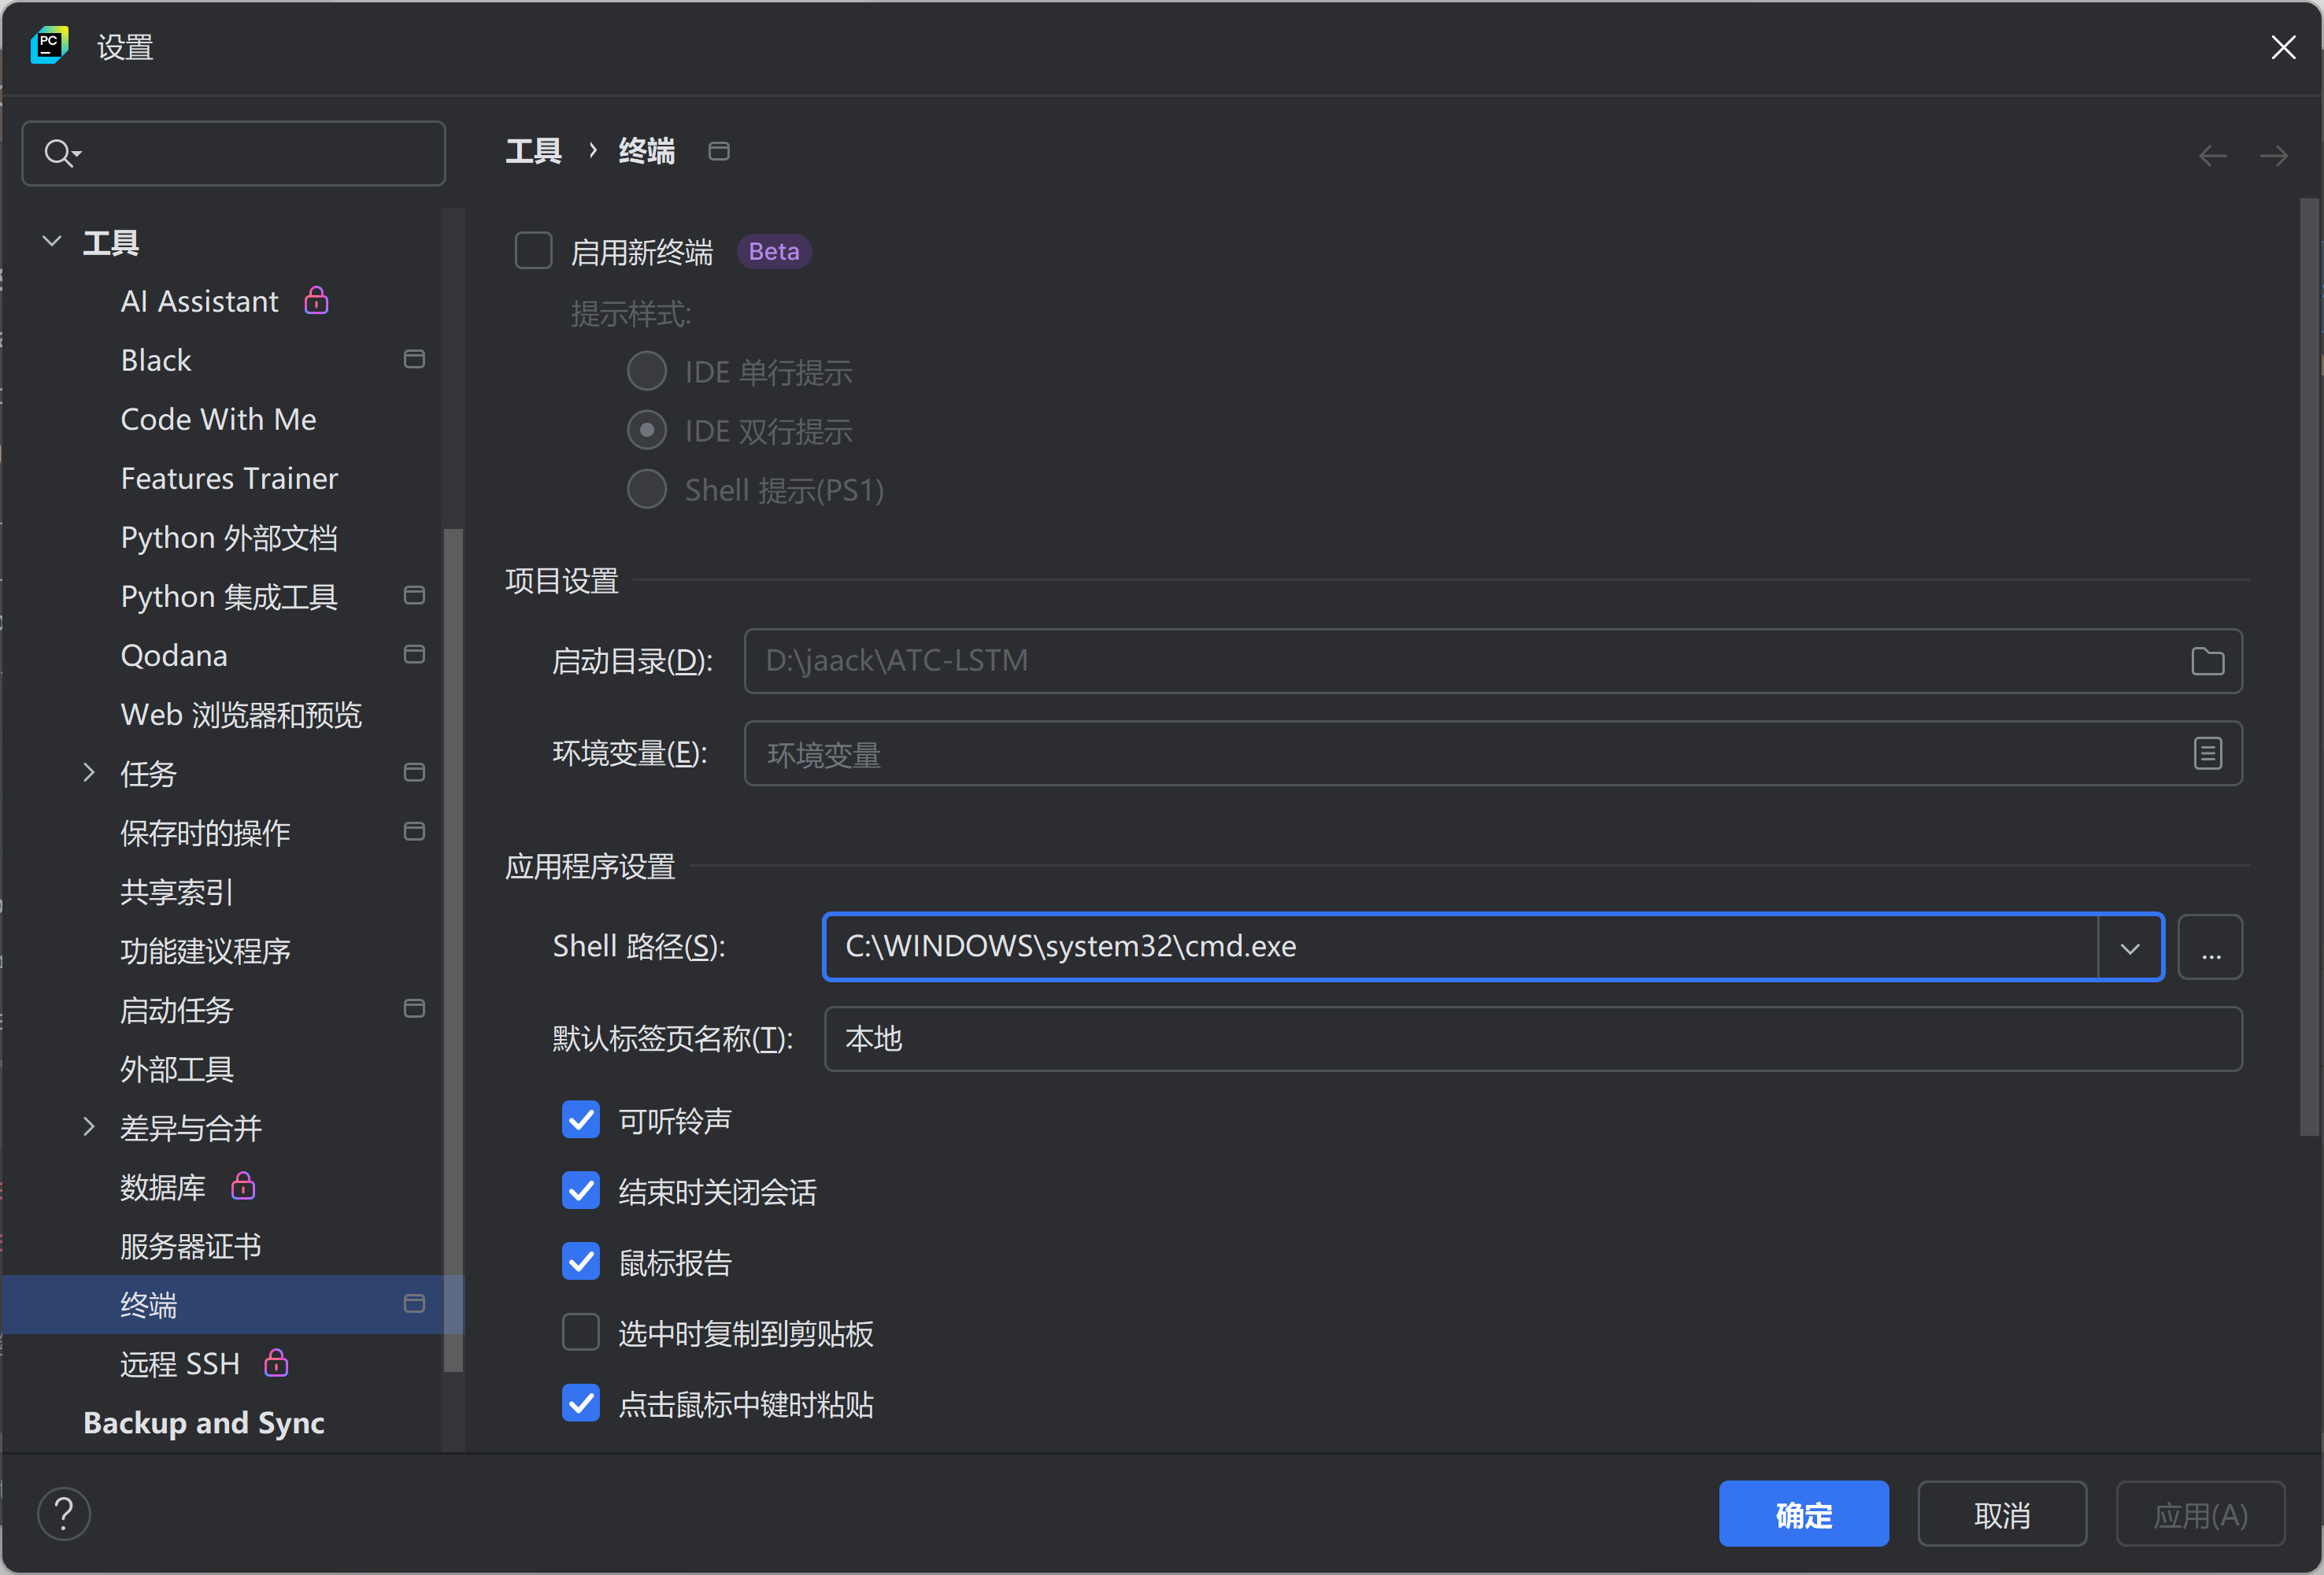Click the 确定 button
The image size is (2324, 1575).
tap(1803, 1513)
